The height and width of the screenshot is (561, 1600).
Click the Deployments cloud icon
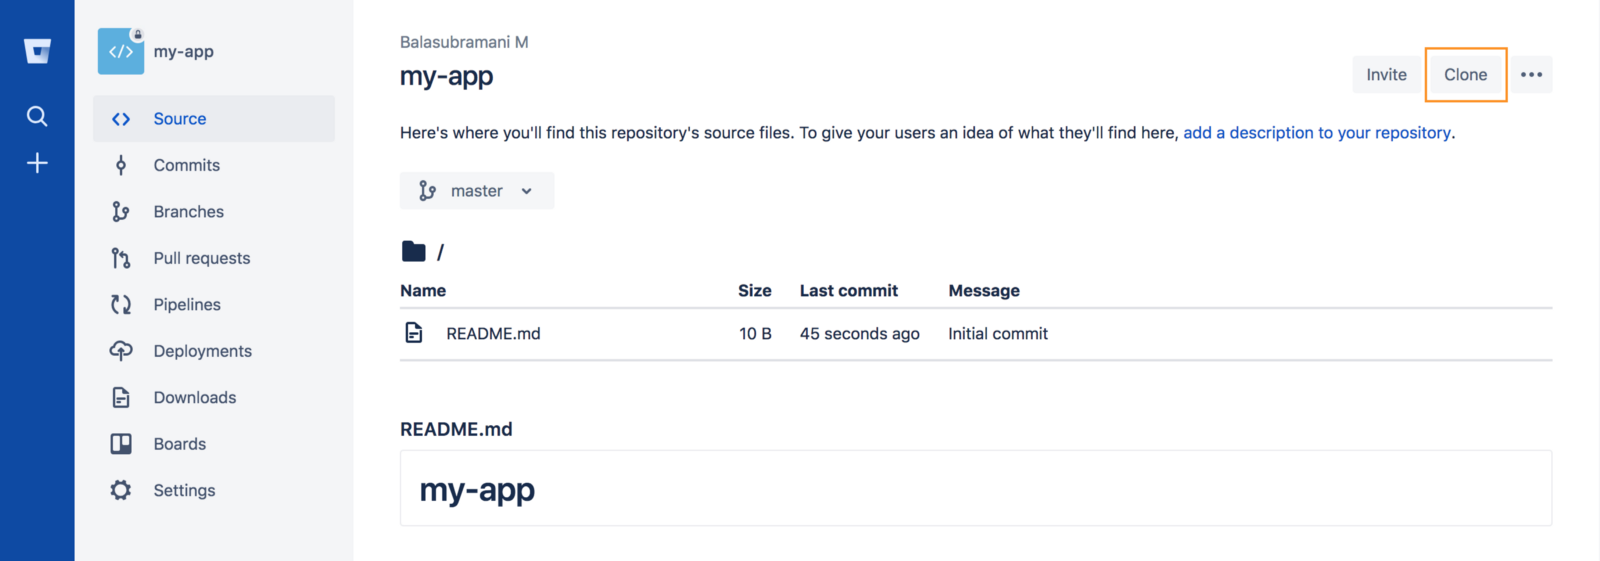pos(121,351)
